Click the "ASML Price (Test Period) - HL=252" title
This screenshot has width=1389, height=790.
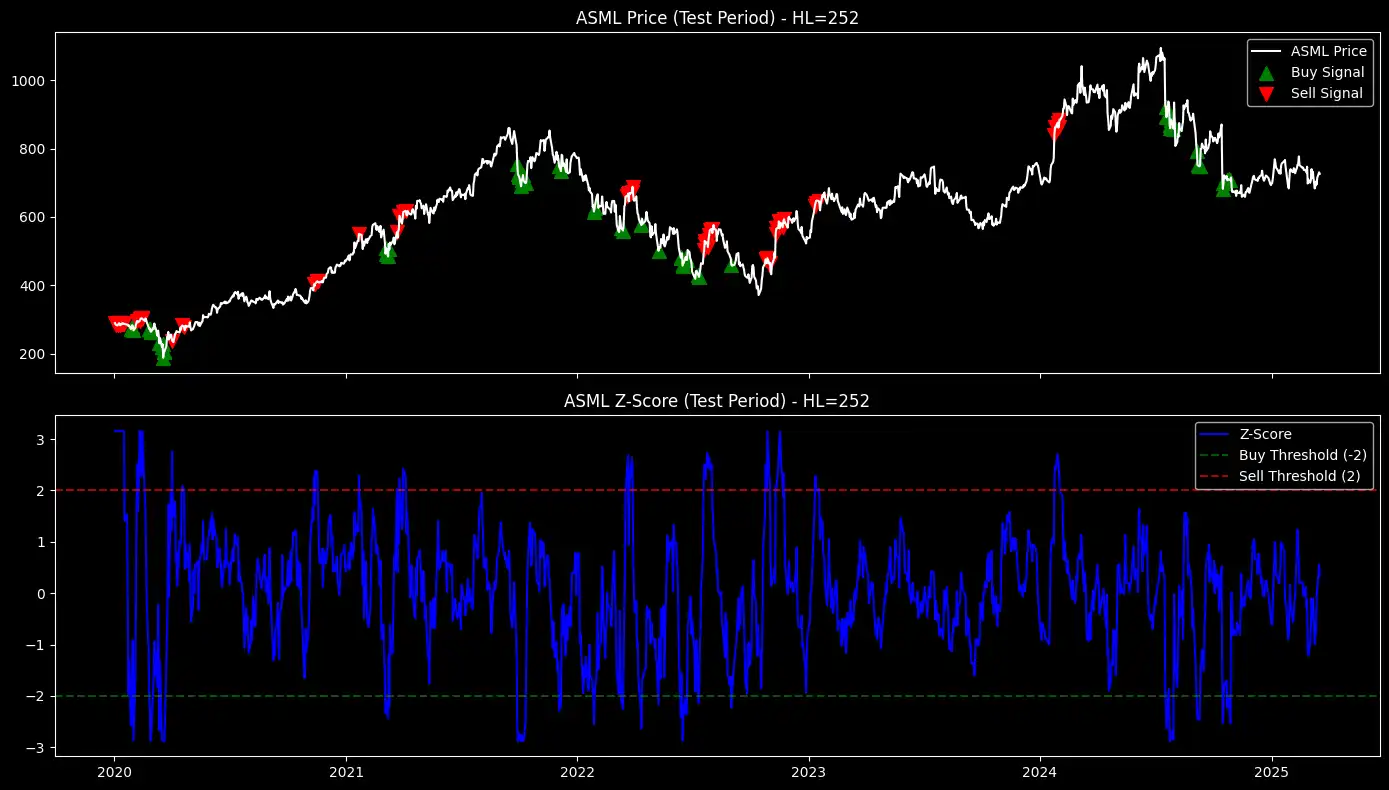(716, 17)
